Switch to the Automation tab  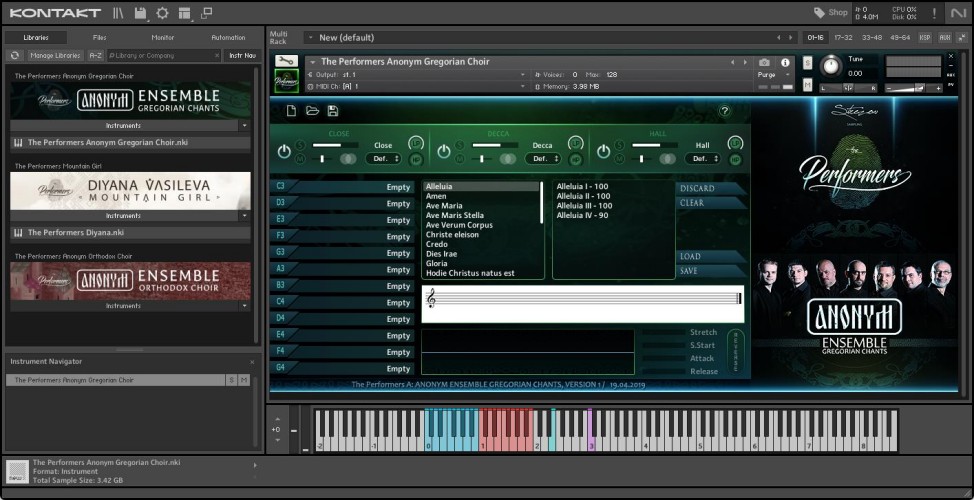227,37
